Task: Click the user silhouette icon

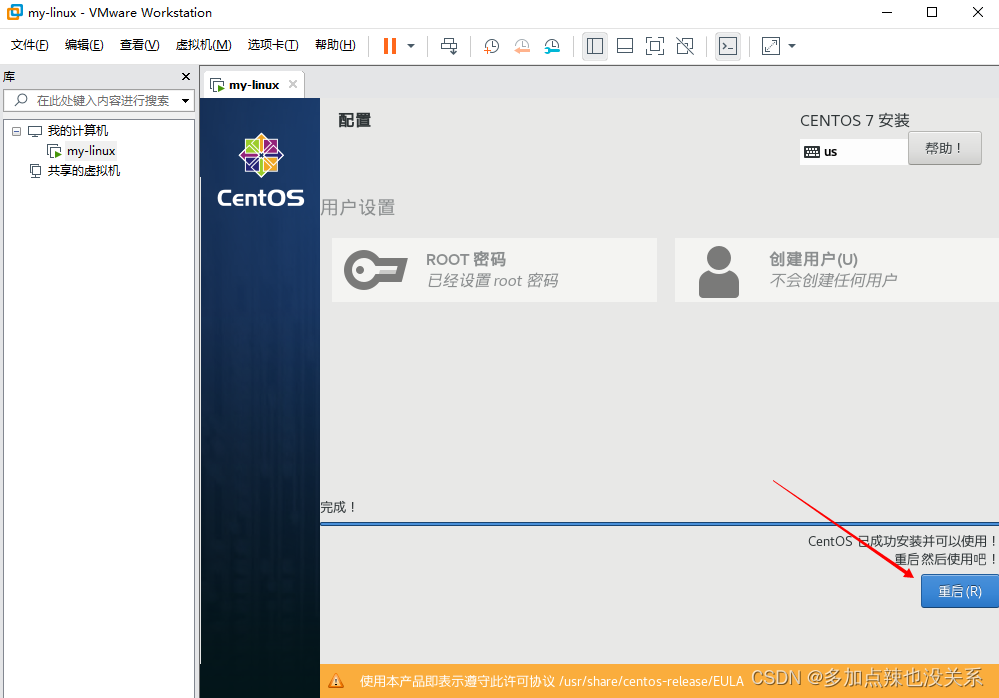Action: 719,272
